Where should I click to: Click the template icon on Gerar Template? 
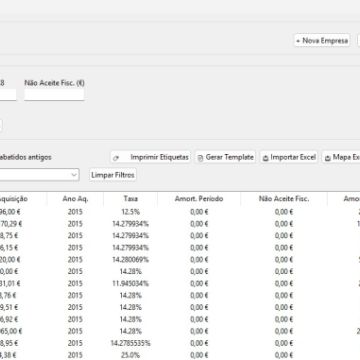tap(200, 158)
